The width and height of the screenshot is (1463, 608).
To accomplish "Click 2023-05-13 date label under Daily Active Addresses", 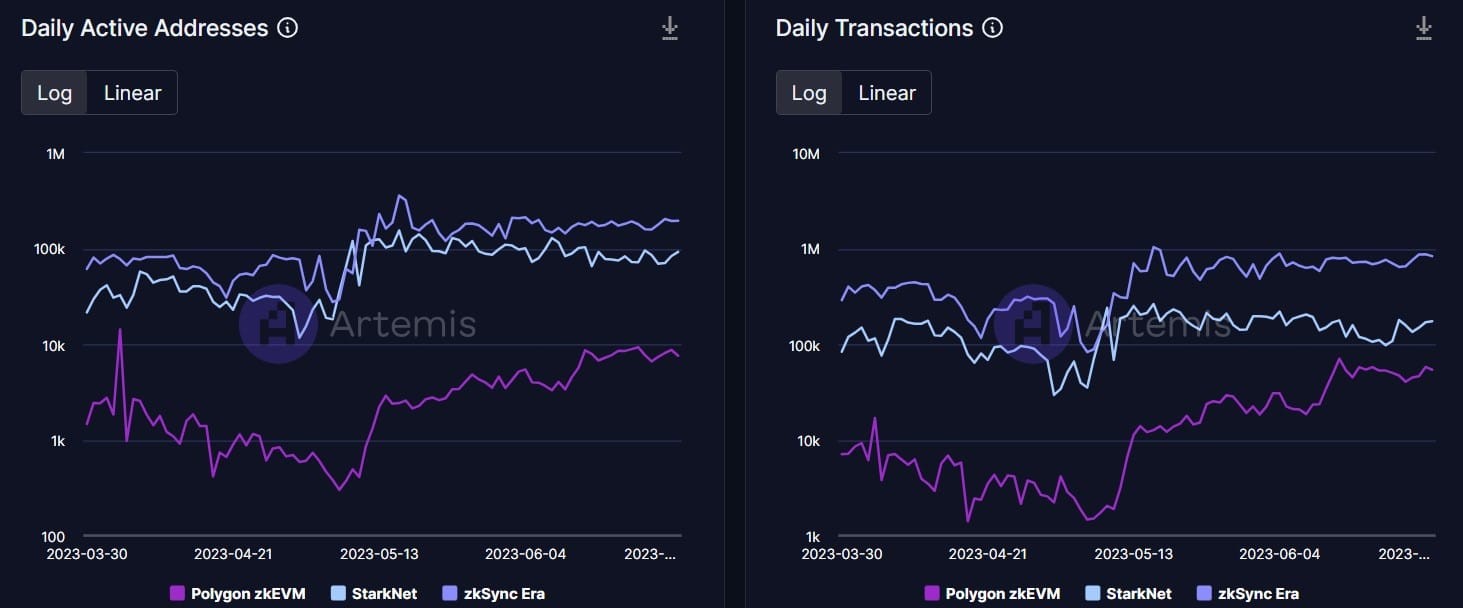I will pos(380,554).
